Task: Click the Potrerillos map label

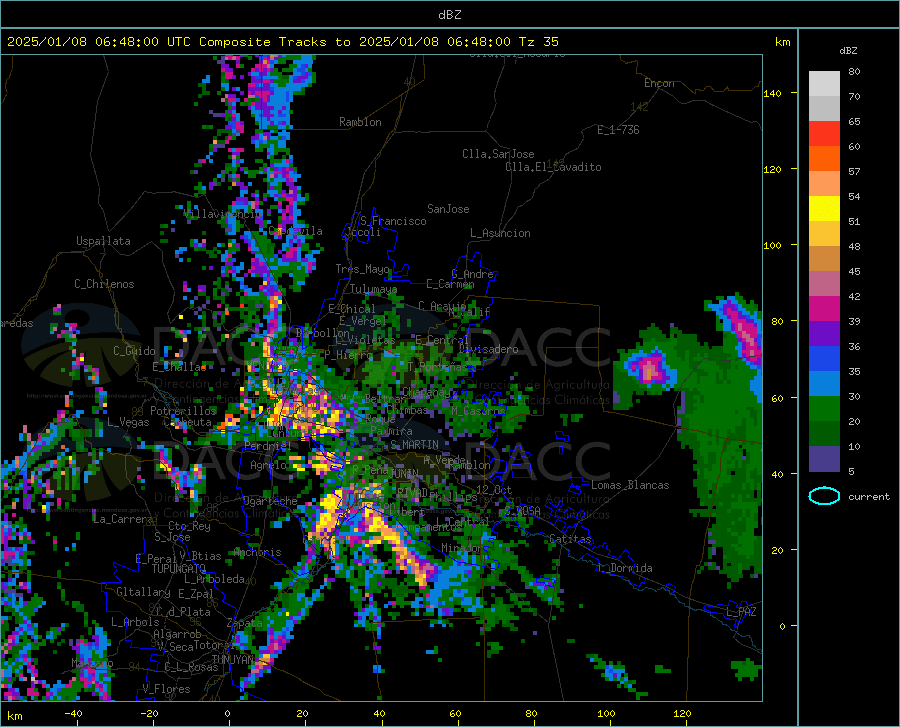Action: (183, 411)
